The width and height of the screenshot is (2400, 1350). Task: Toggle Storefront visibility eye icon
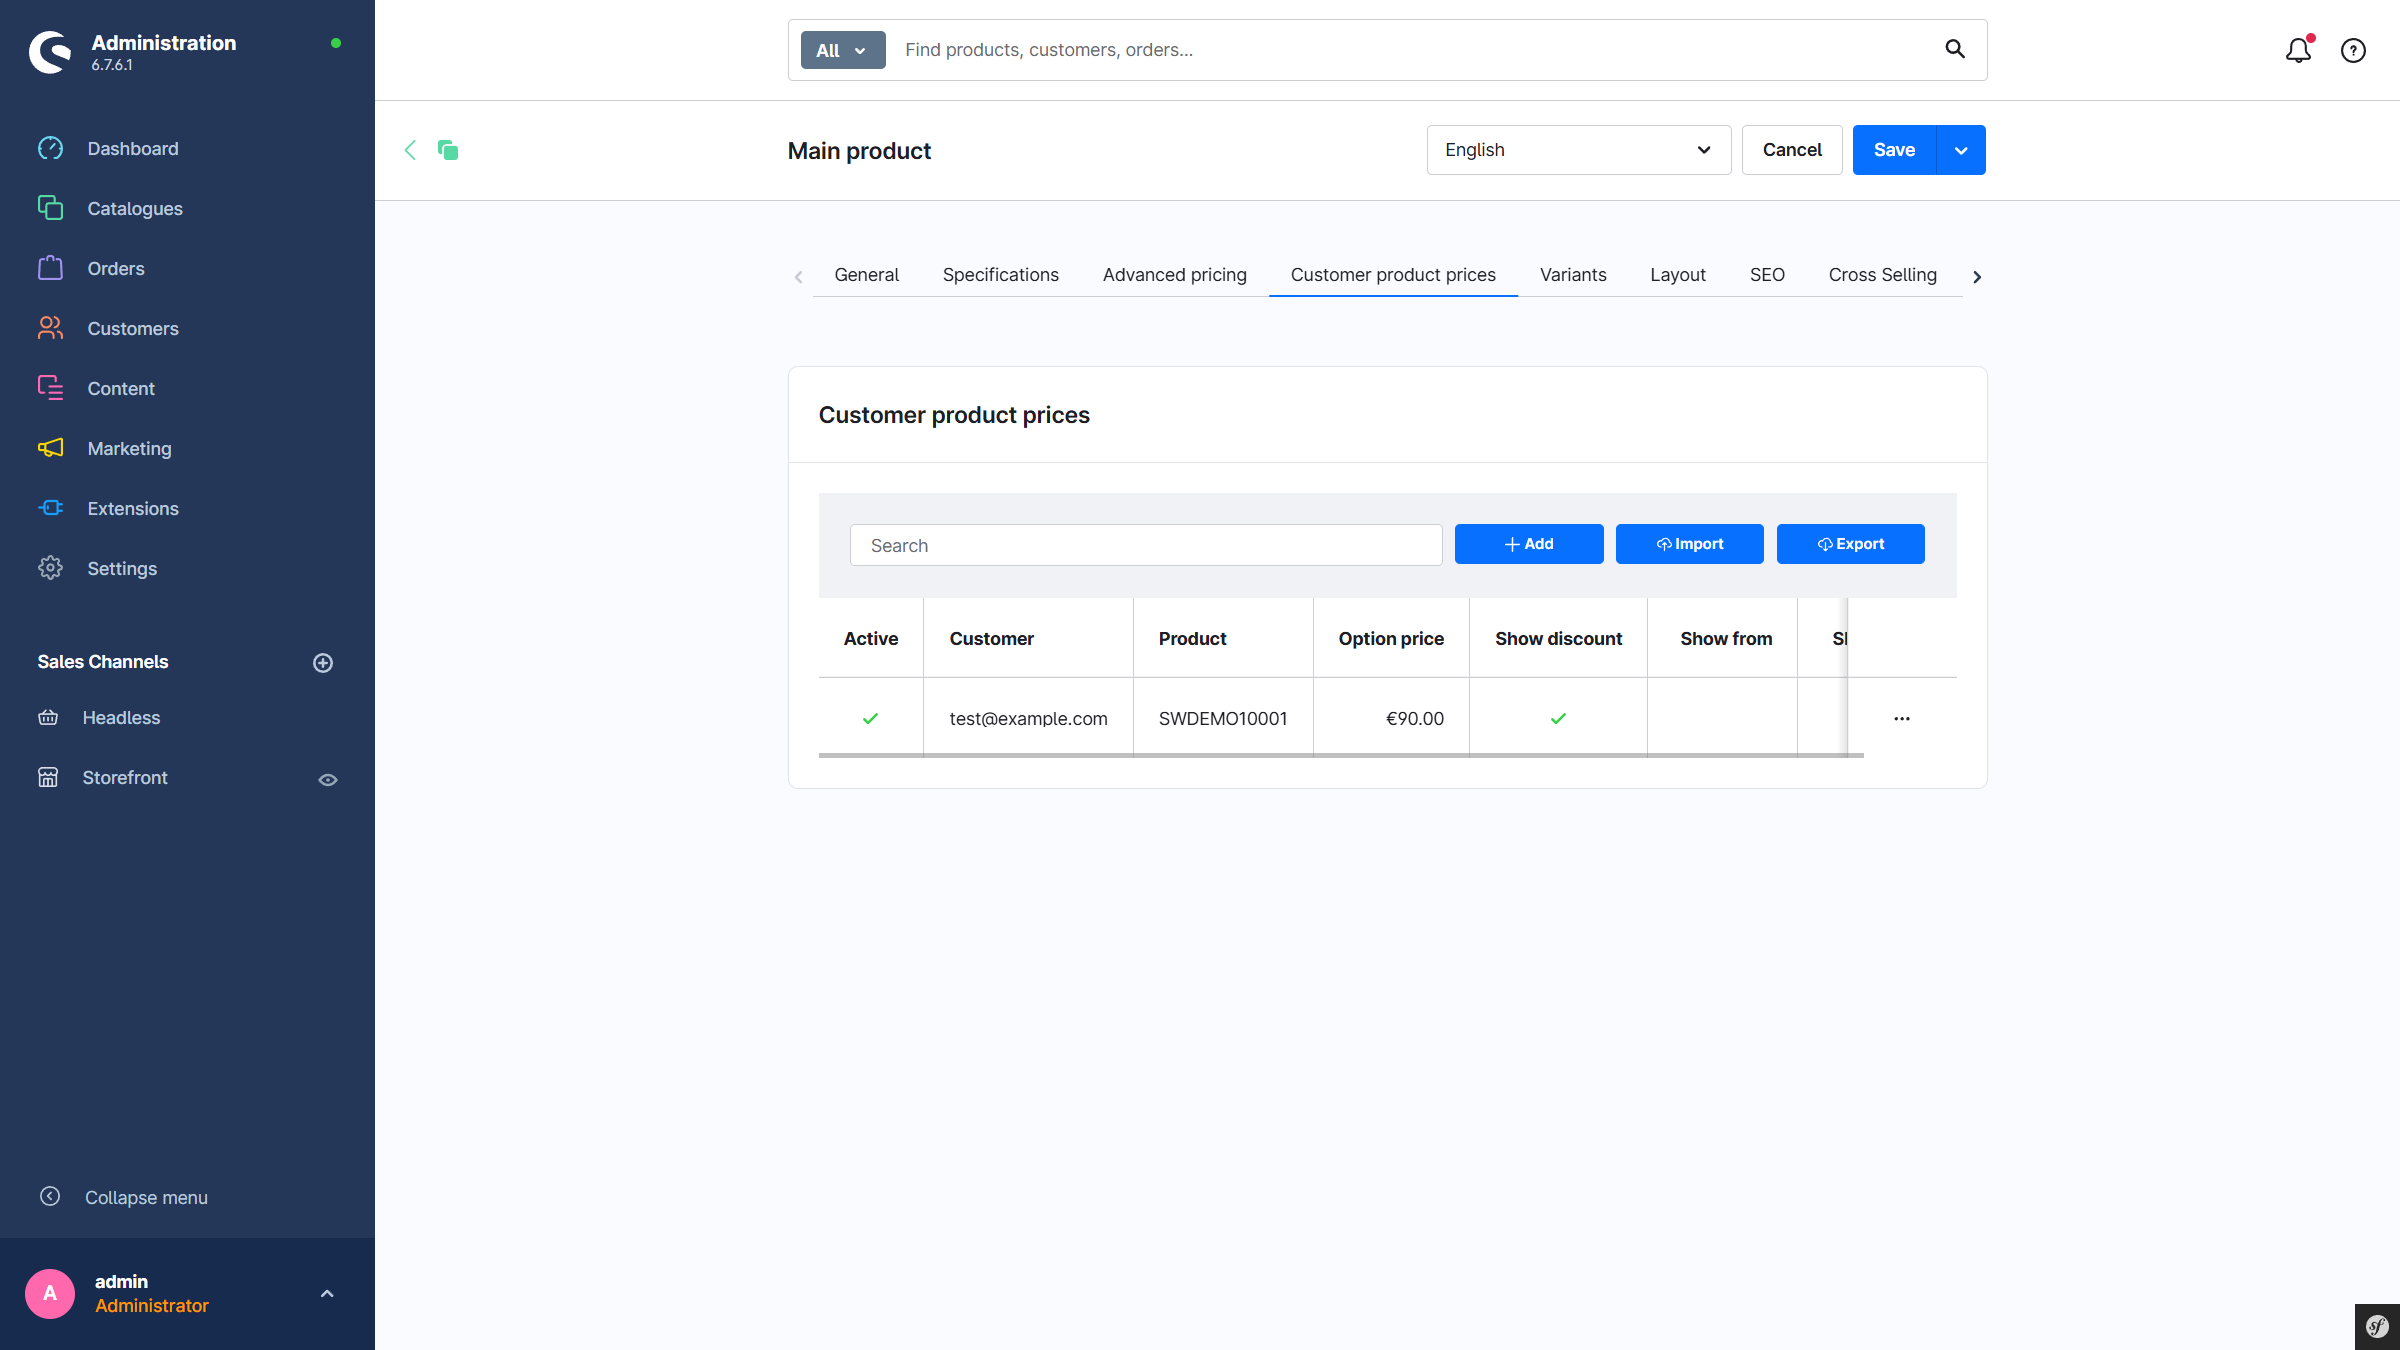[x=328, y=779]
